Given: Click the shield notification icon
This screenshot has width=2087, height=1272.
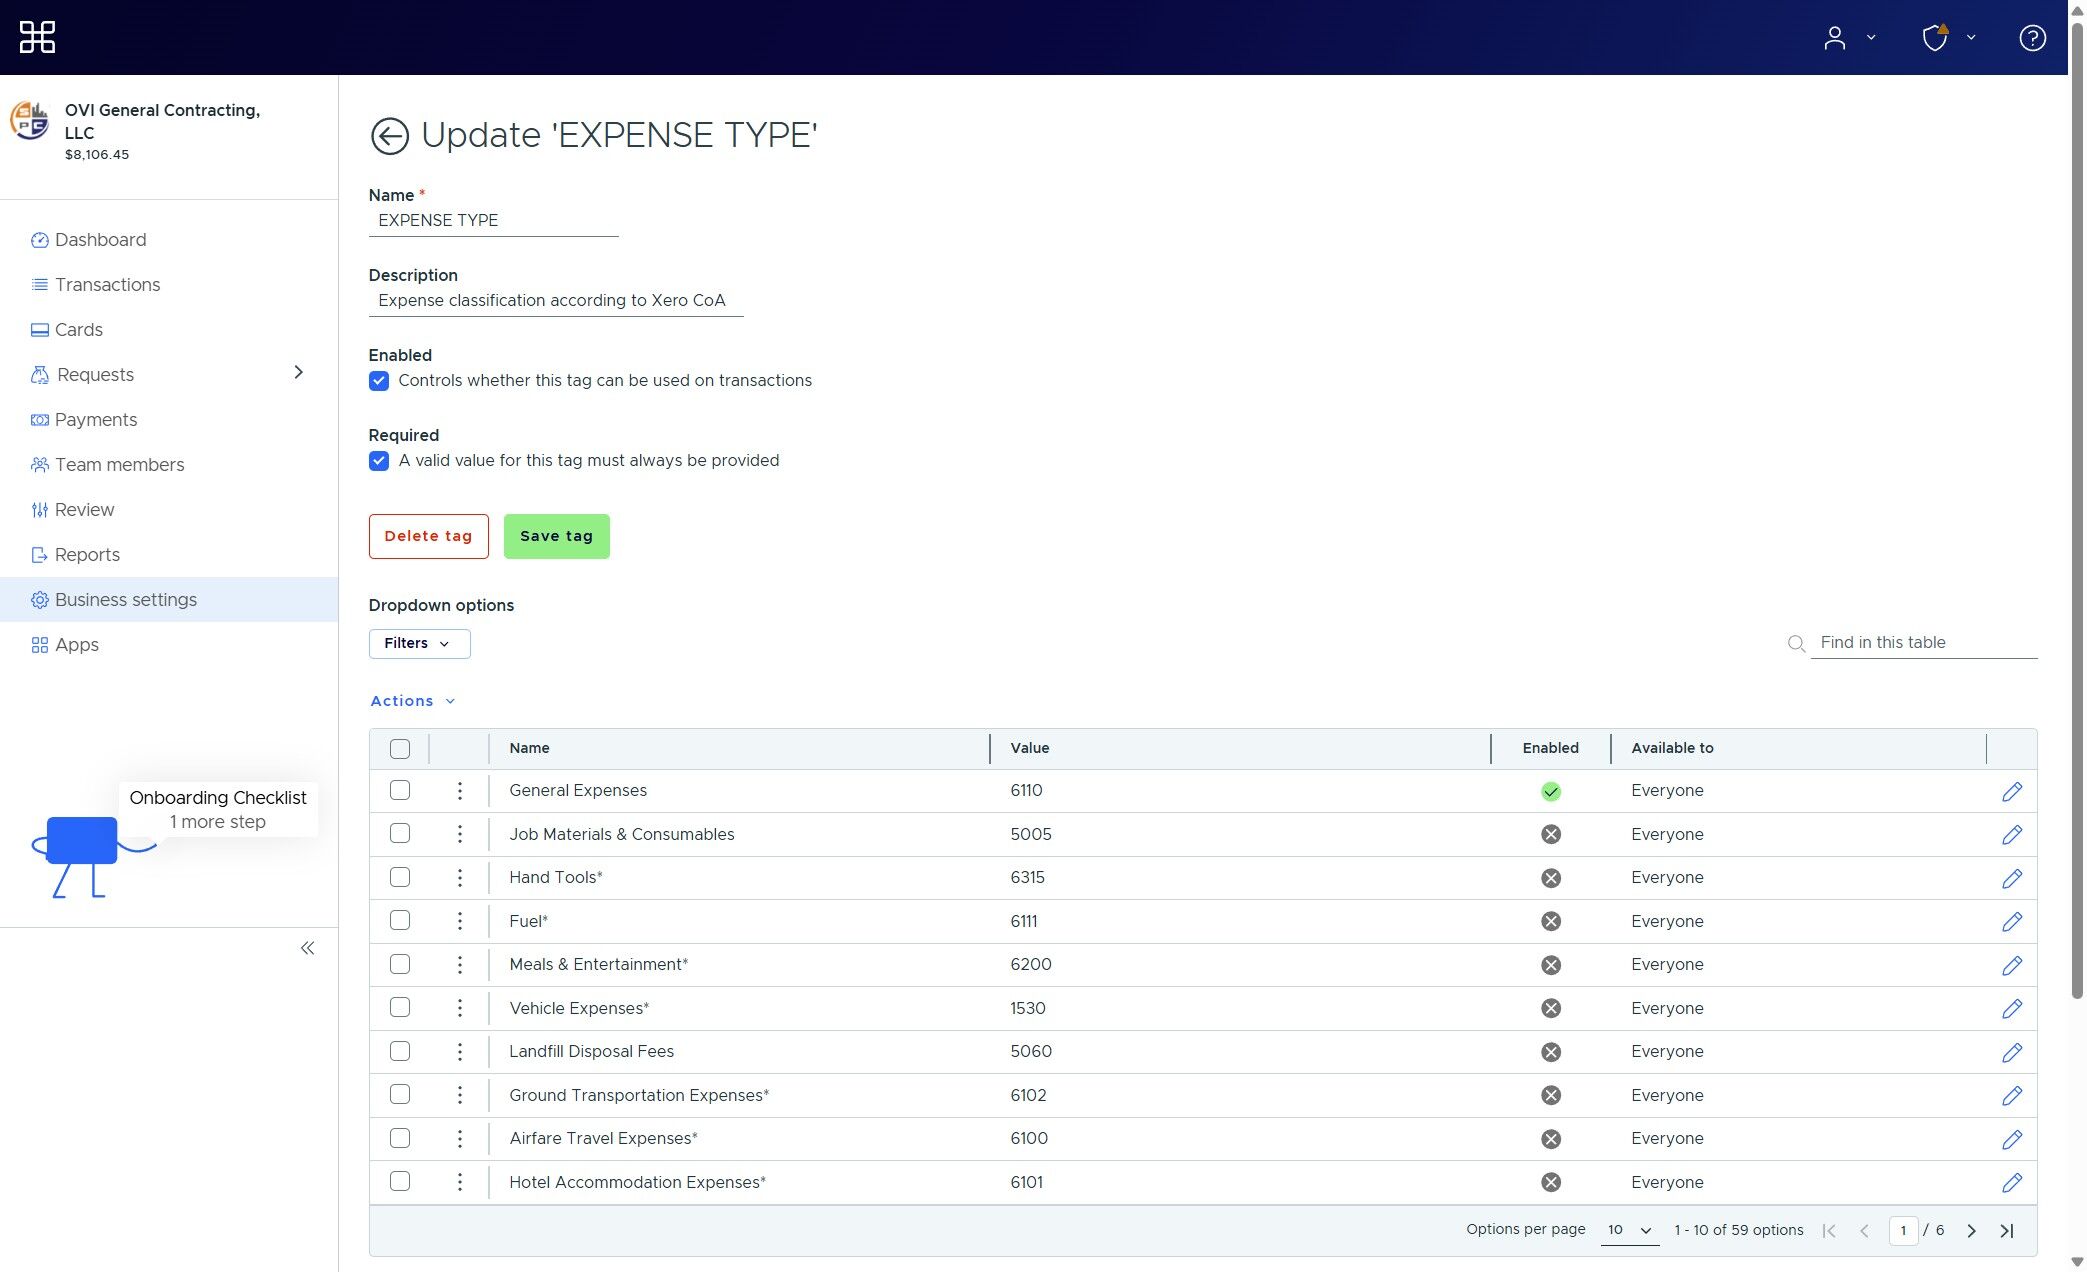Looking at the screenshot, I should [1935, 37].
